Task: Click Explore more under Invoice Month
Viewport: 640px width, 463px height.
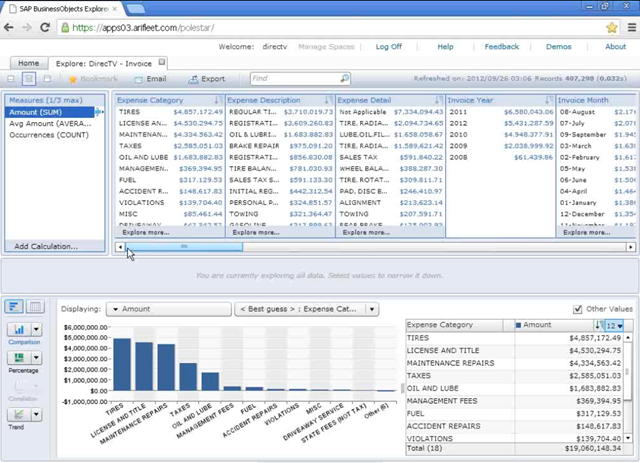Action: [x=587, y=232]
